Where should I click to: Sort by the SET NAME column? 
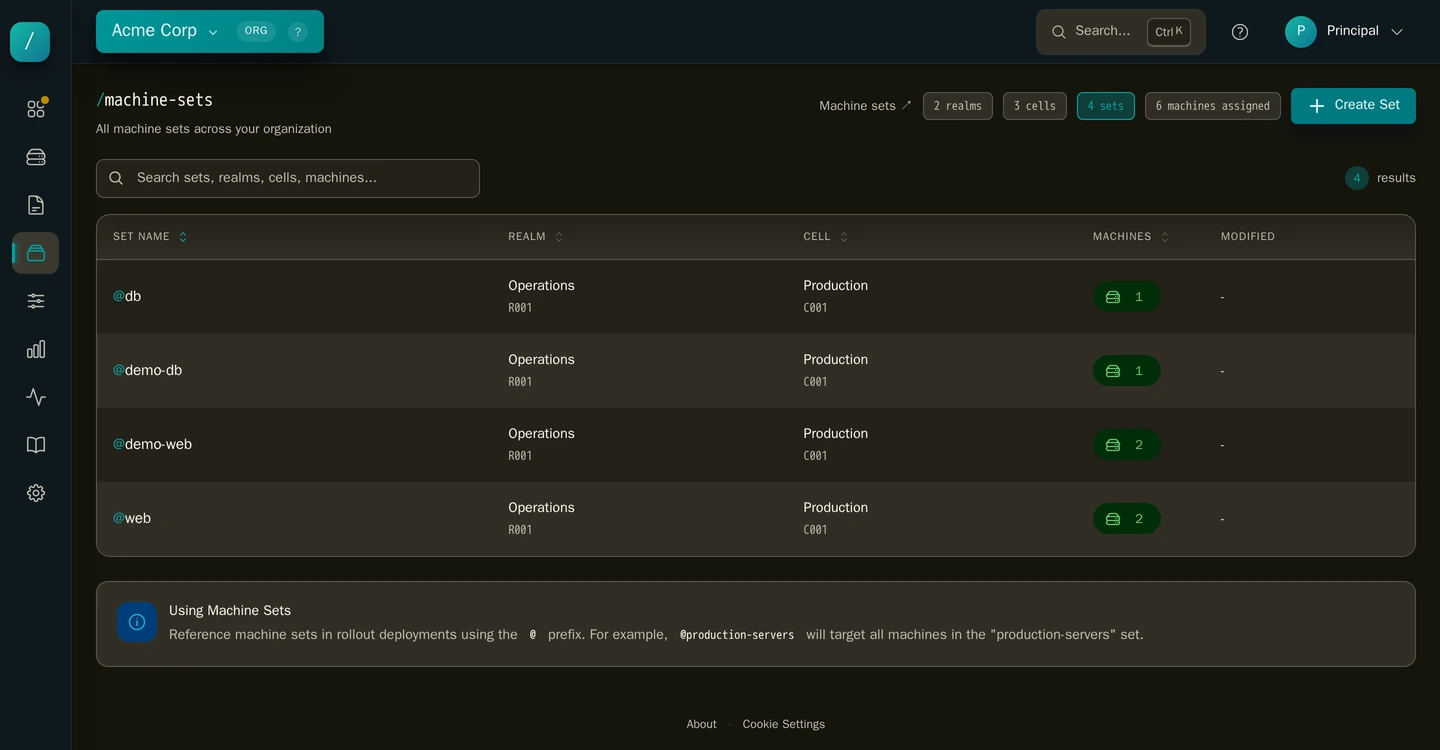coord(150,237)
